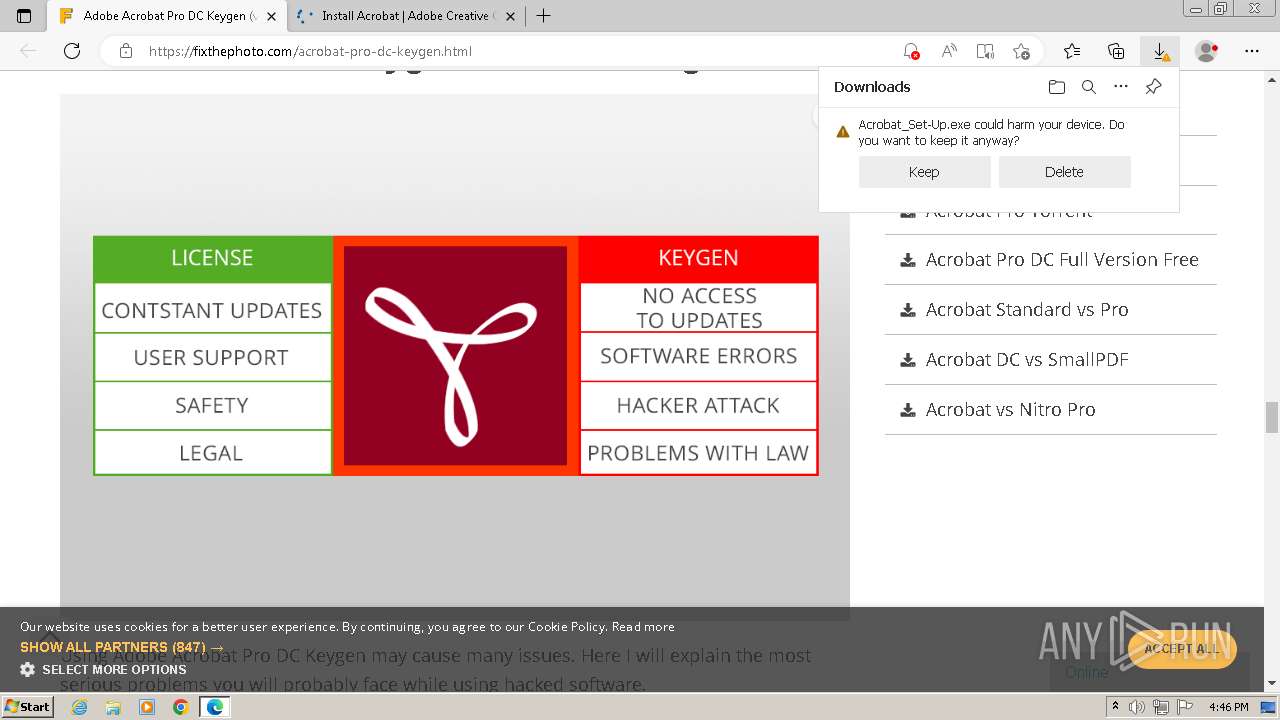1280x720 pixels.
Task: Open the cookie policy Read more link
Action: tap(643, 627)
